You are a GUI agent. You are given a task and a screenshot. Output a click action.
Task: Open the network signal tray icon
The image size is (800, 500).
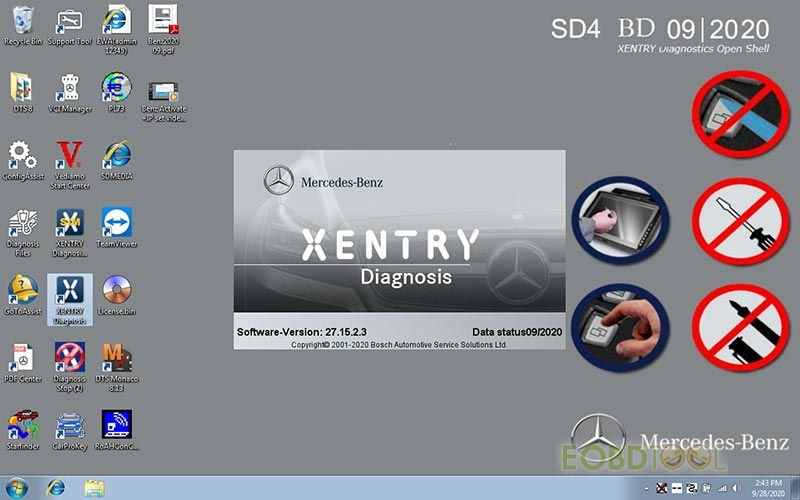[722, 488]
